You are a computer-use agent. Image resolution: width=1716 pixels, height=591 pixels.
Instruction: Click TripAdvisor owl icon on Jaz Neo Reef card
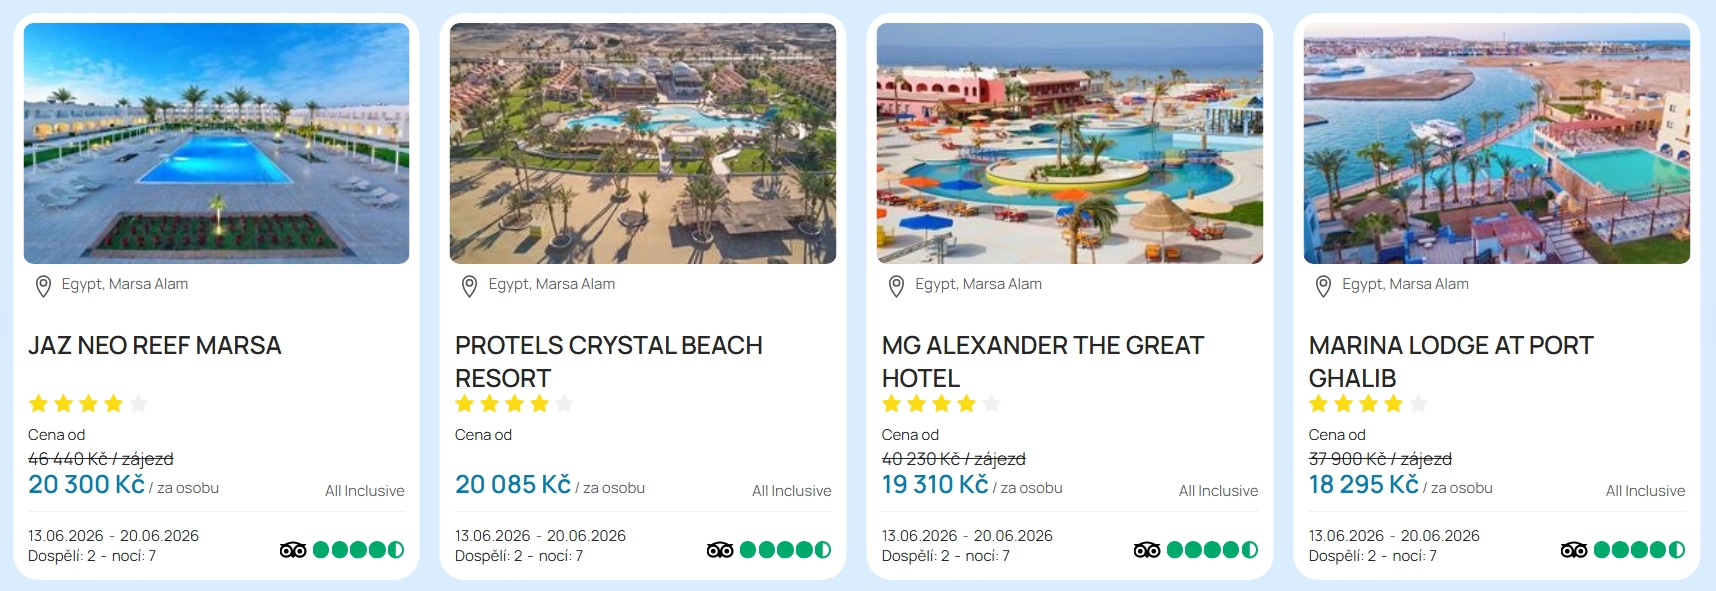point(293,550)
